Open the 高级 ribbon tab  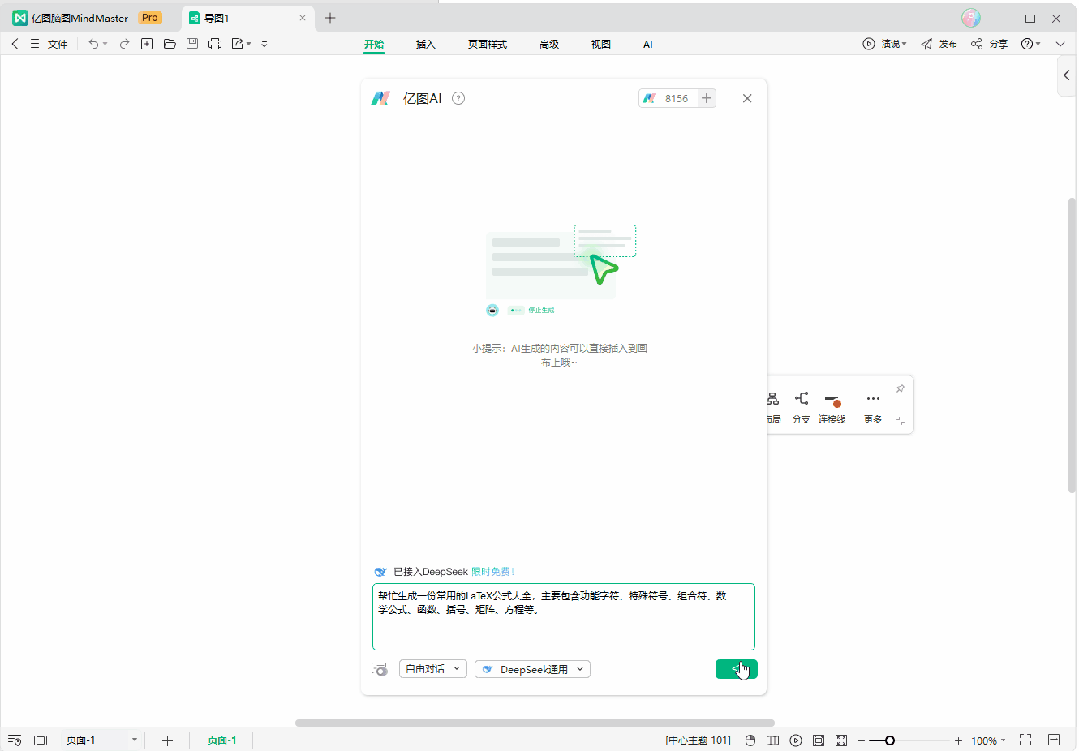(x=548, y=44)
